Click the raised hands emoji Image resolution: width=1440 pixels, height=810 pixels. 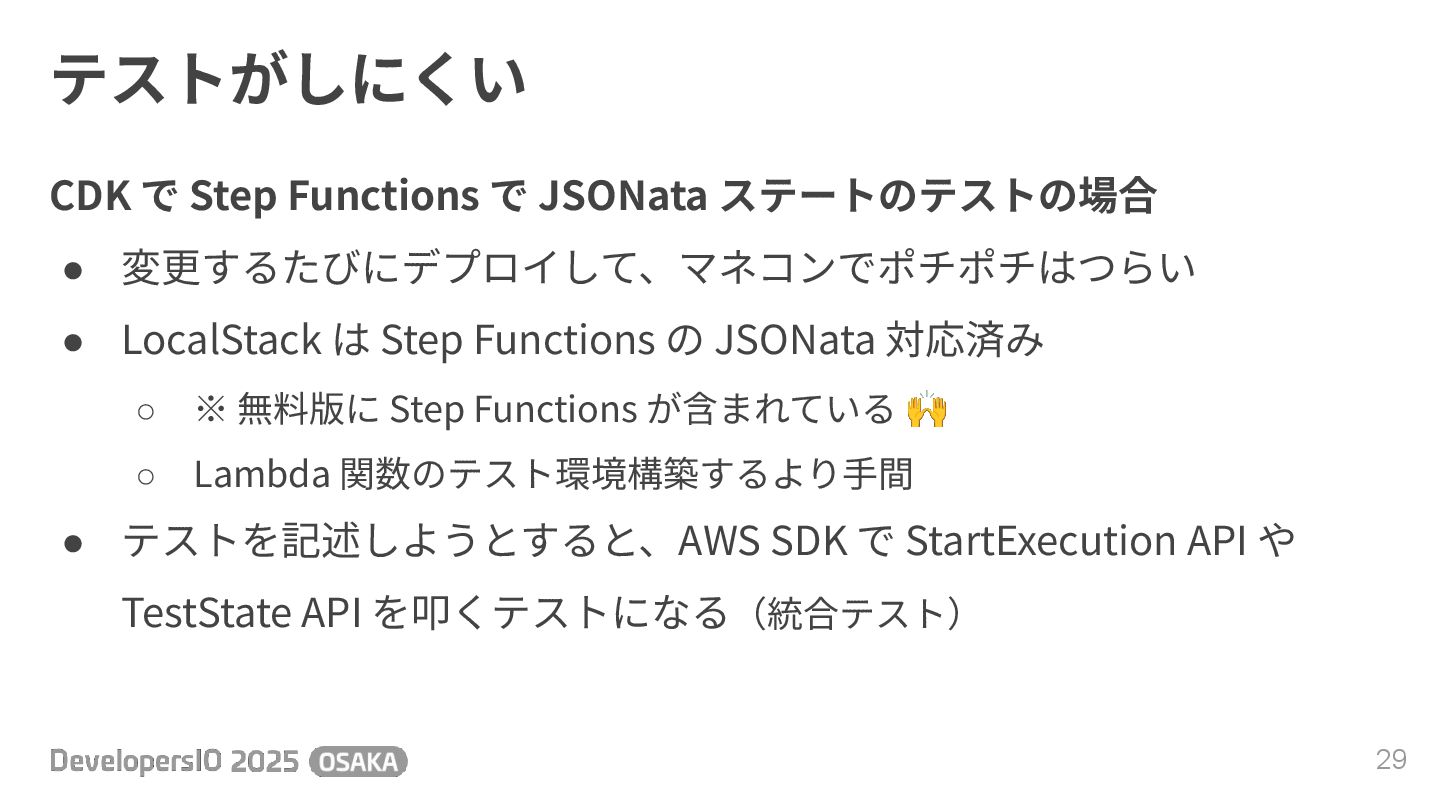(926, 410)
